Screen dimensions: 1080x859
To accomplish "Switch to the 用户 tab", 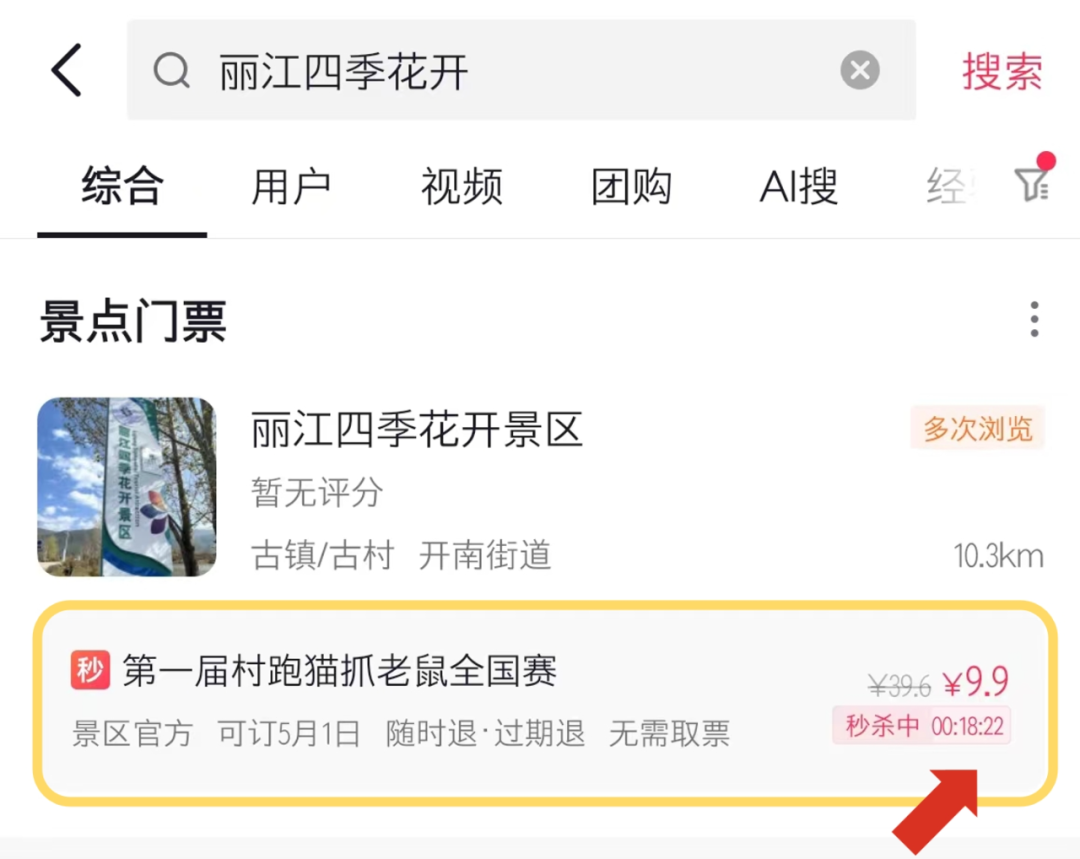I will pos(291,186).
